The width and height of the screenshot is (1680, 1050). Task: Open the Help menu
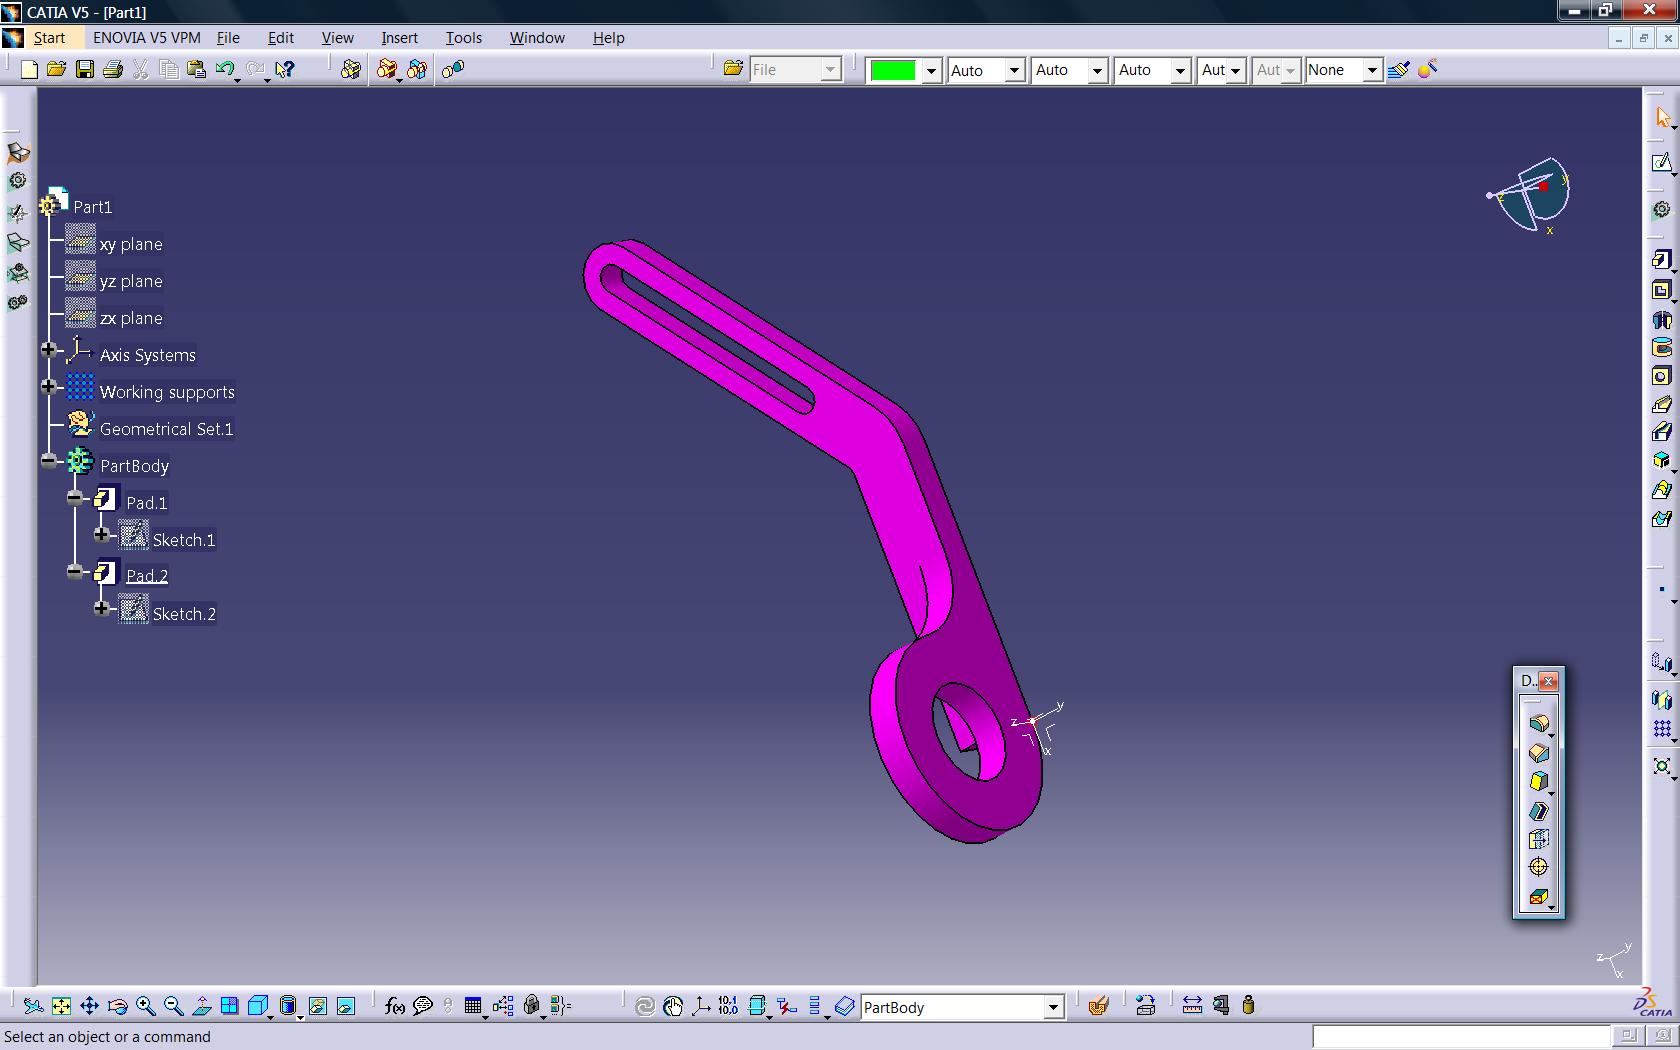[609, 38]
